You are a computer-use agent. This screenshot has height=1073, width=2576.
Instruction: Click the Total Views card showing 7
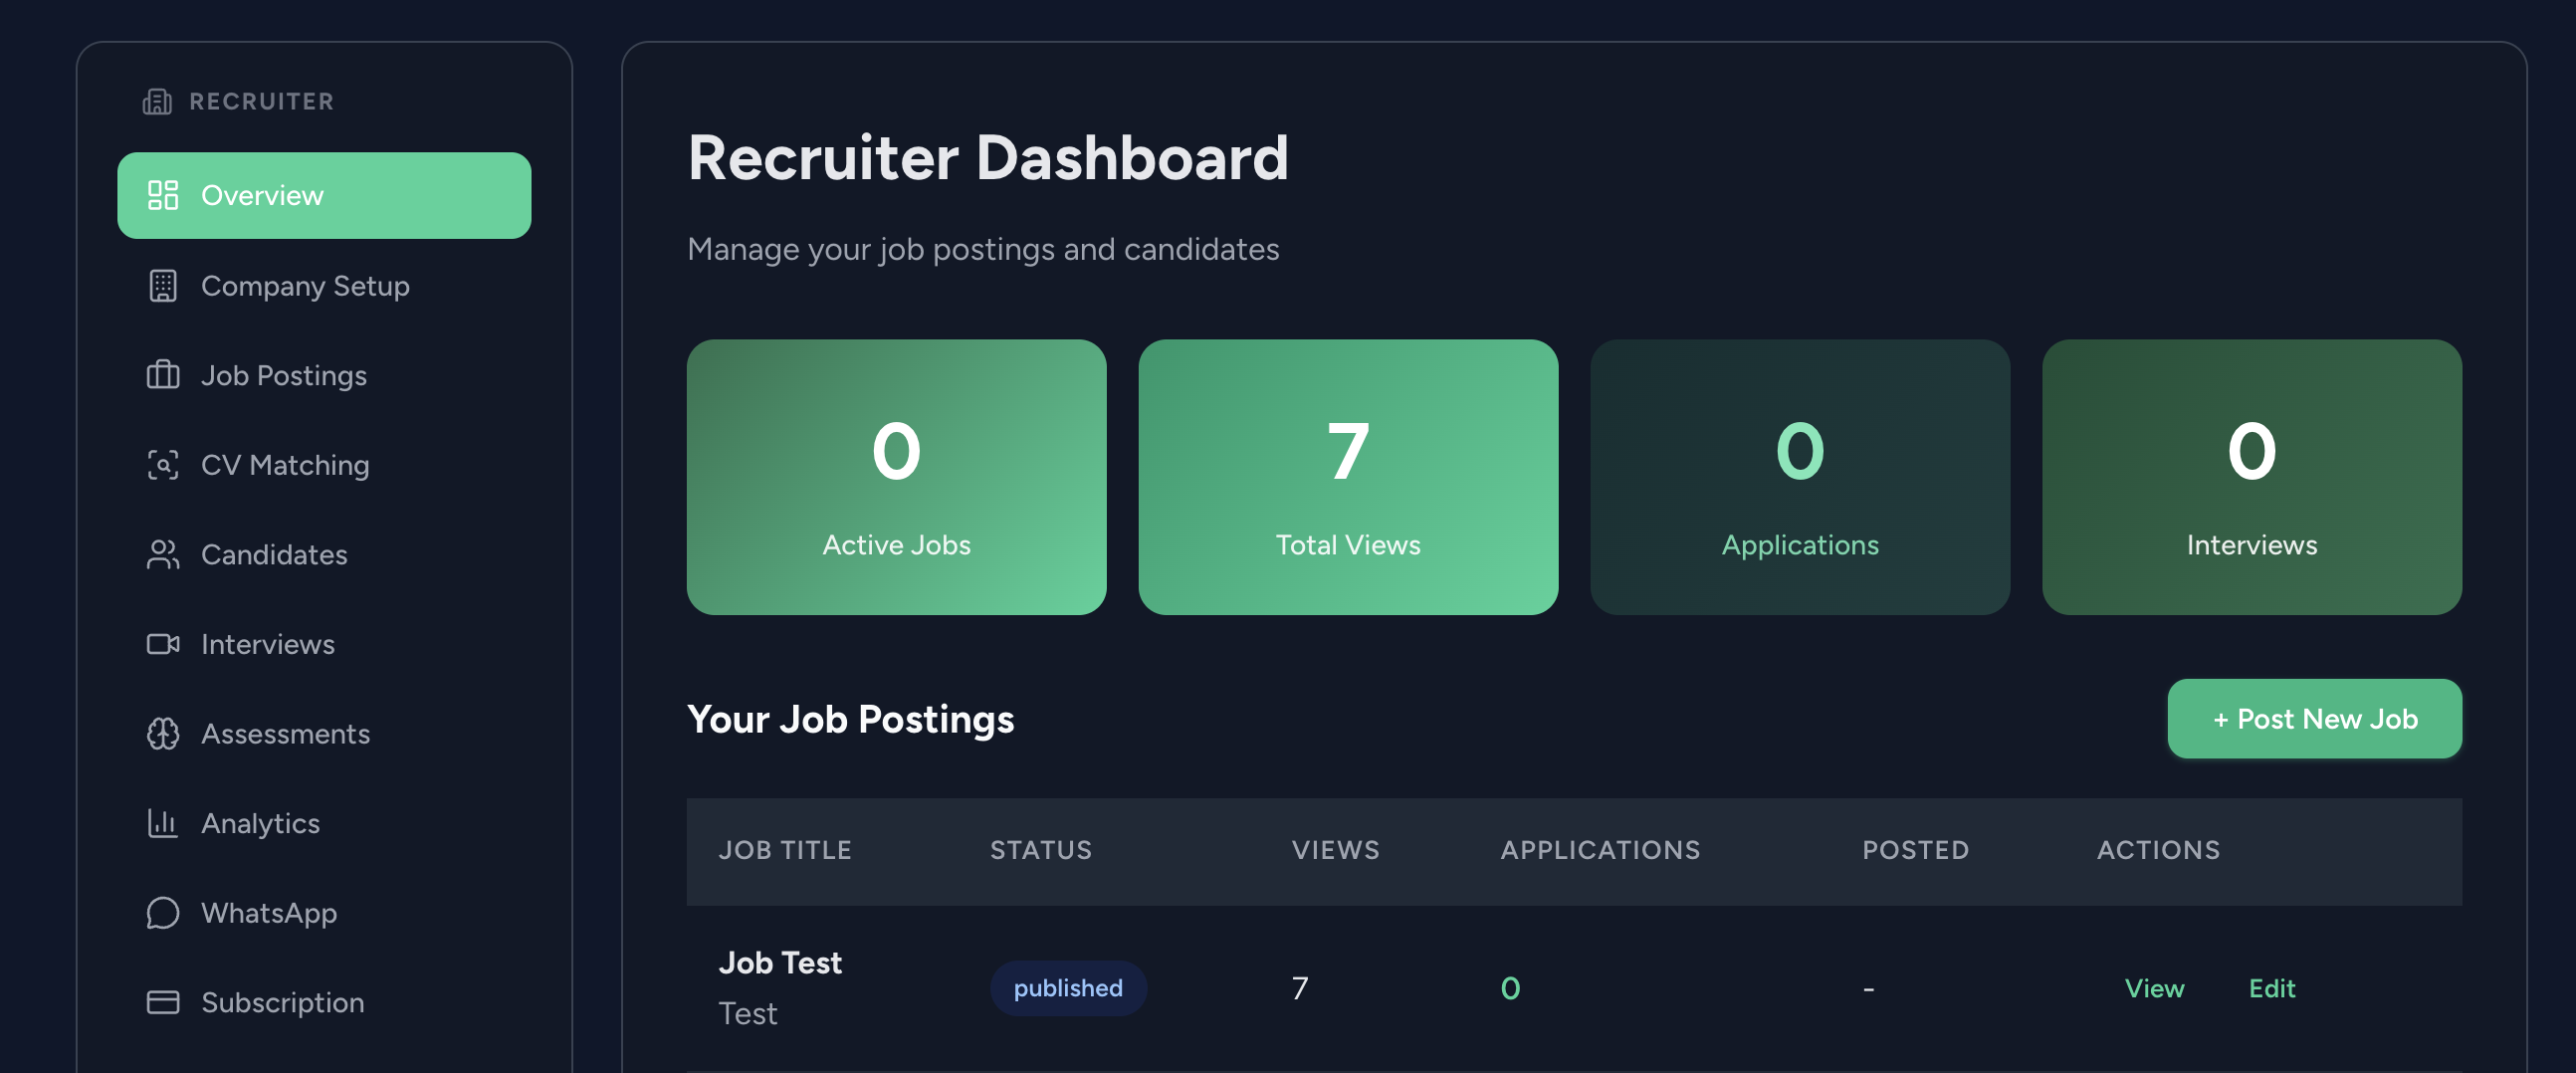coord(1348,478)
